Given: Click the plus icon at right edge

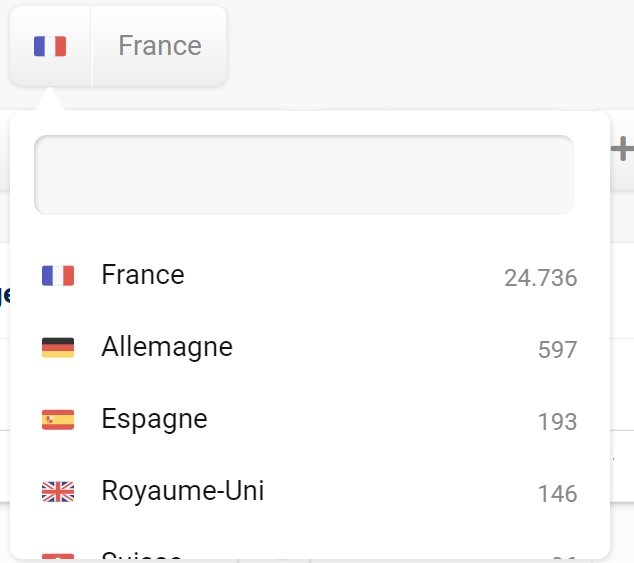Looking at the screenshot, I should [x=623, y=148].
